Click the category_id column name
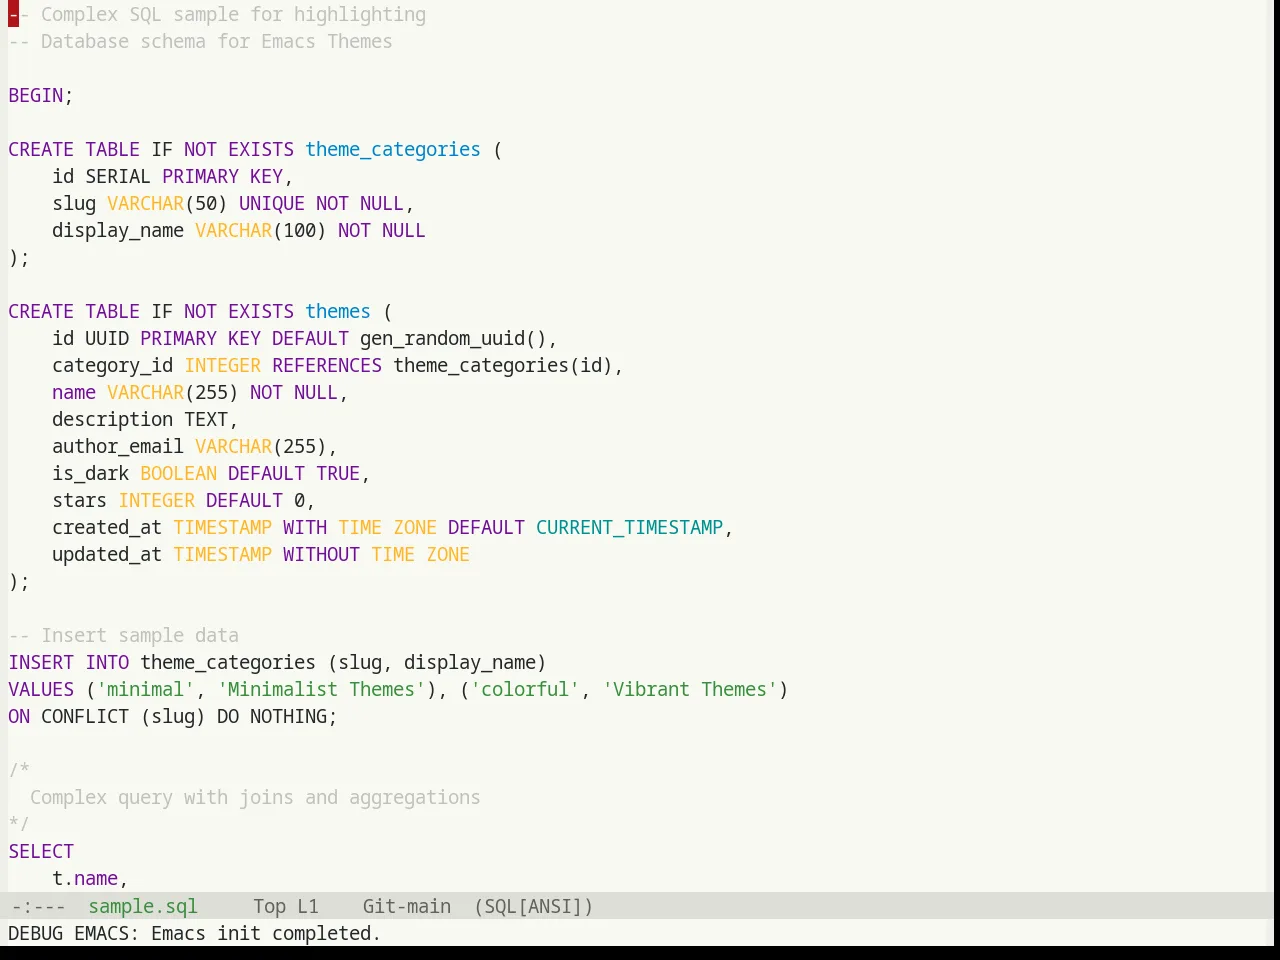1280x960 pixels. 113,365
